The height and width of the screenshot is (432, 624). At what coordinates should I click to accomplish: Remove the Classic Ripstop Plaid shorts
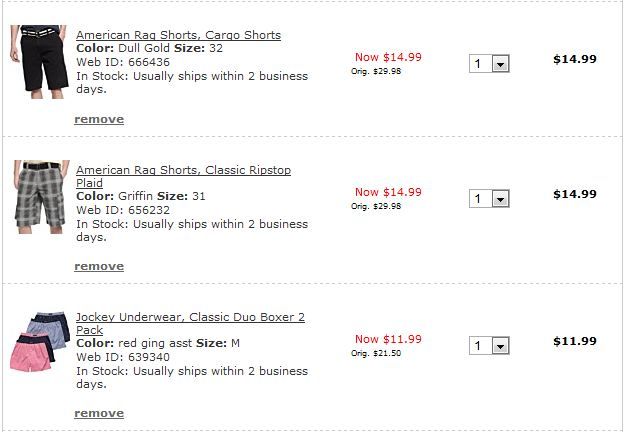click(x=99, y=266)
